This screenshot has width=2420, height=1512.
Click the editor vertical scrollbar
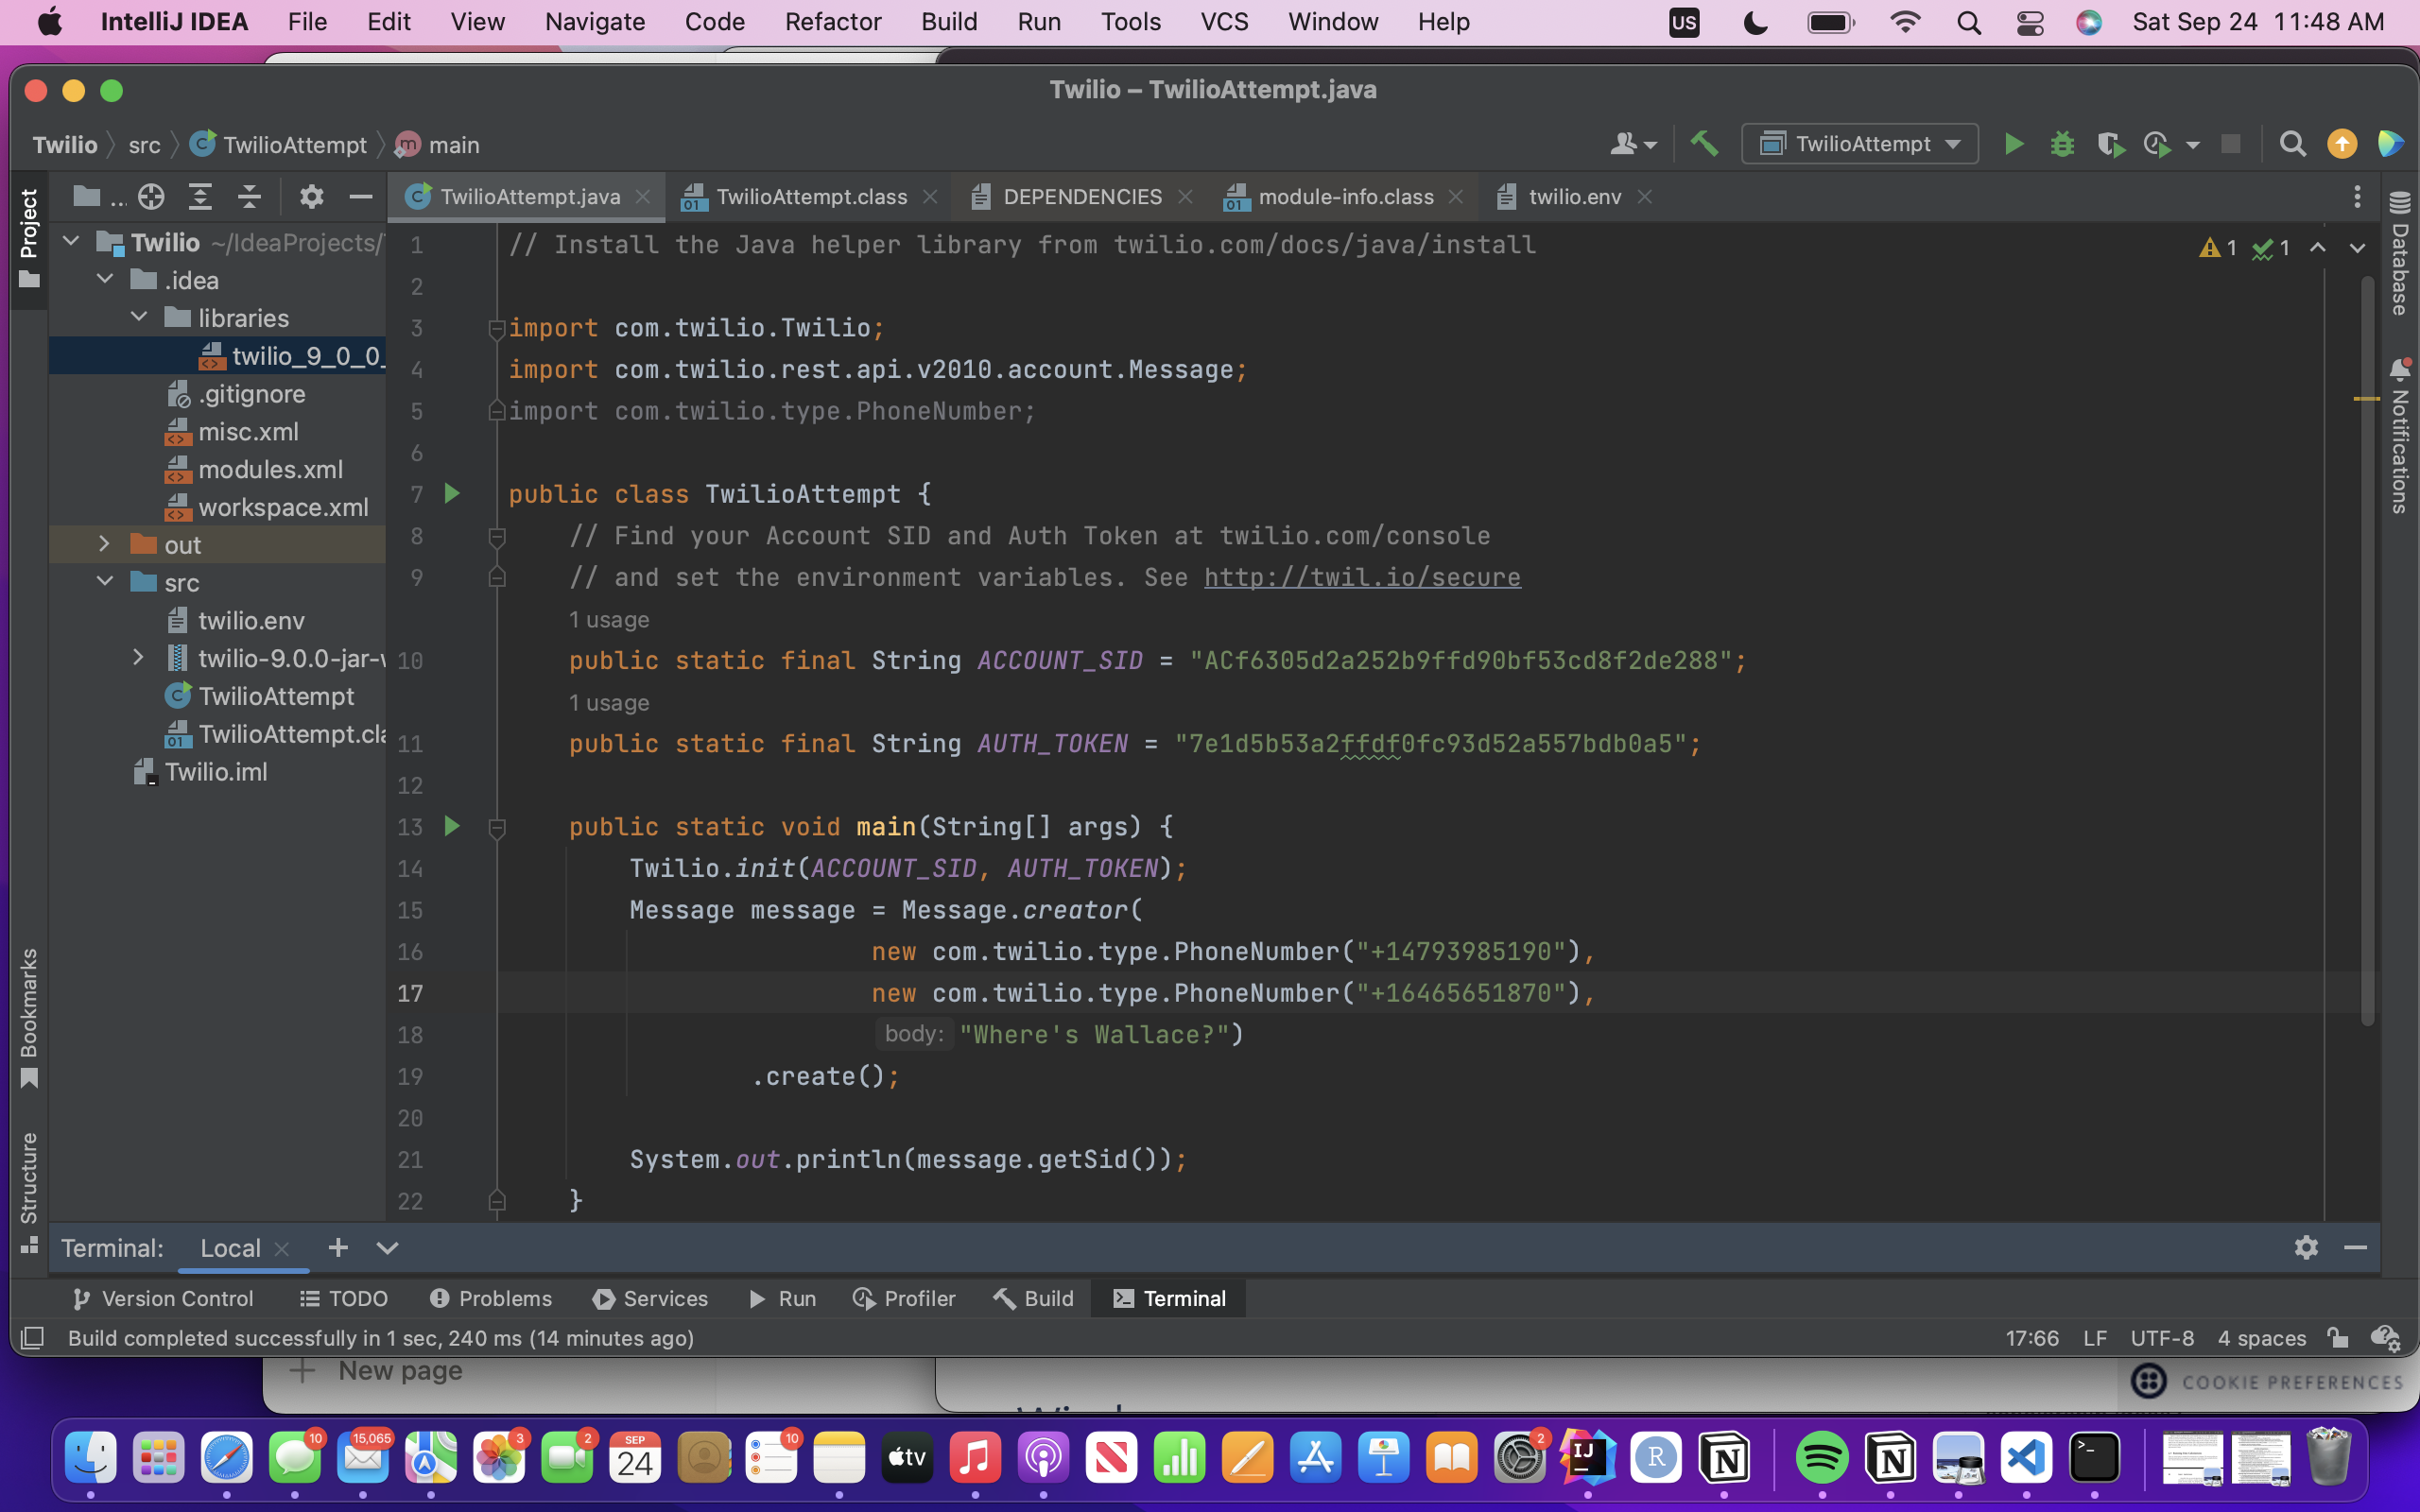click(2367, 650)
